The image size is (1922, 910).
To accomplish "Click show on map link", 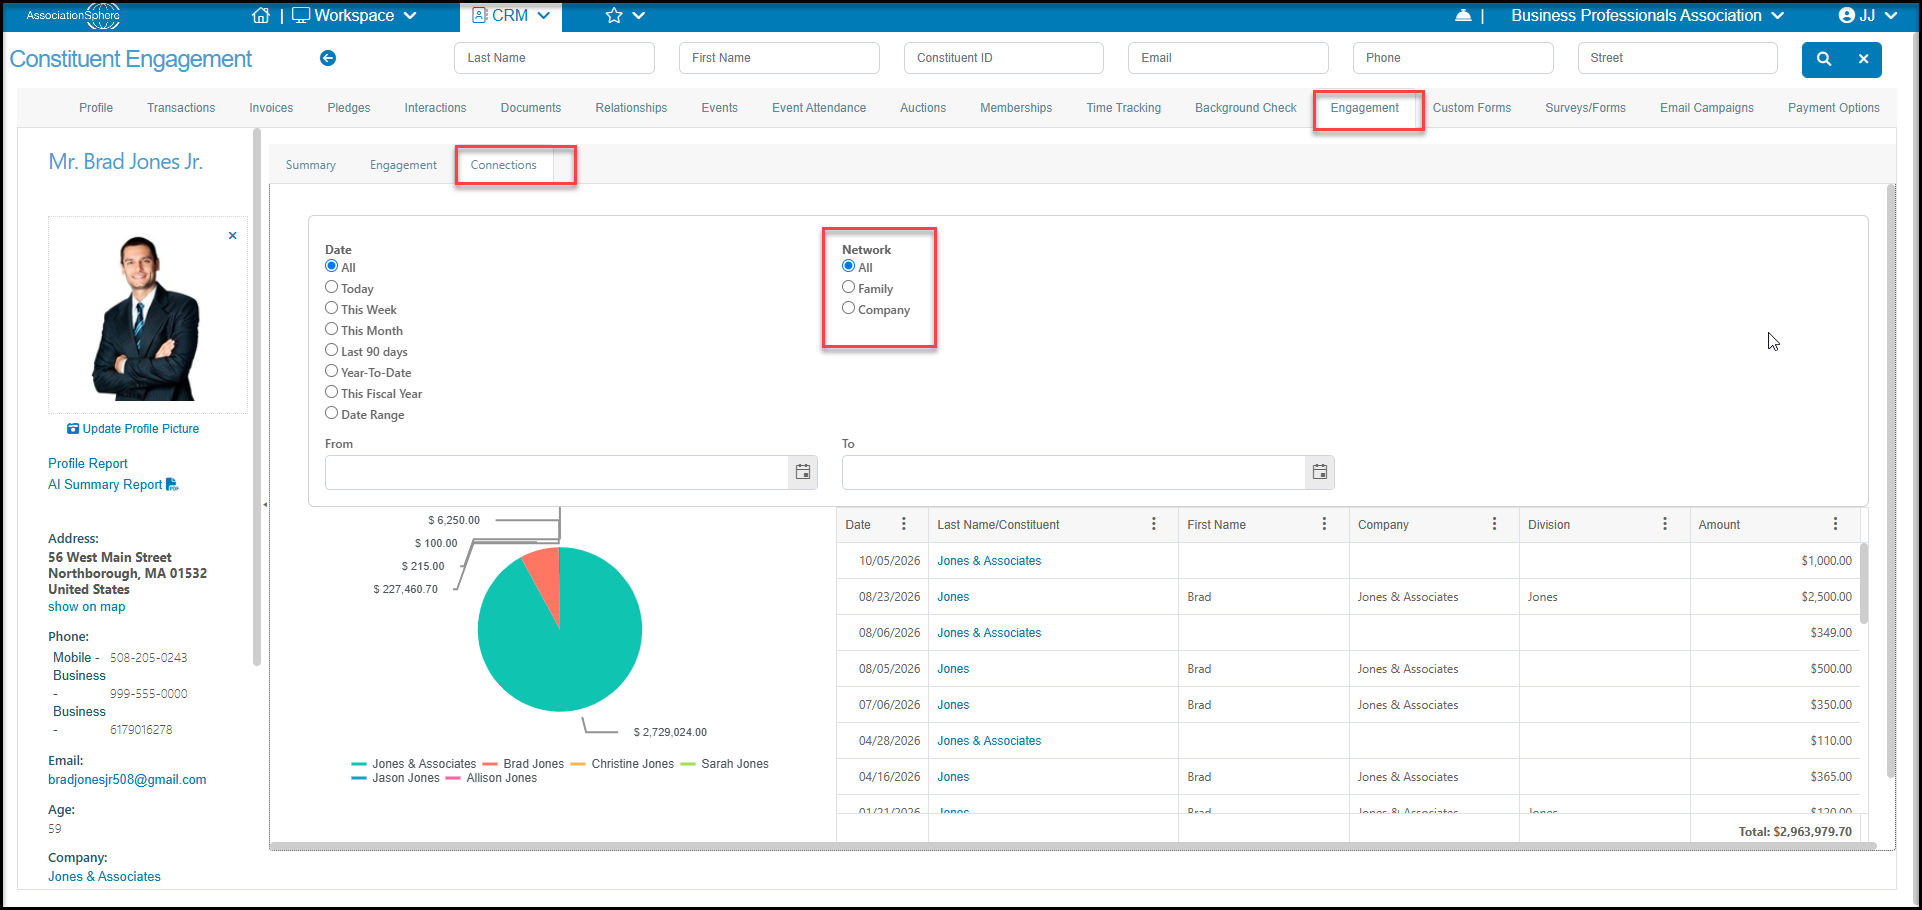I will tap(87, 607).
